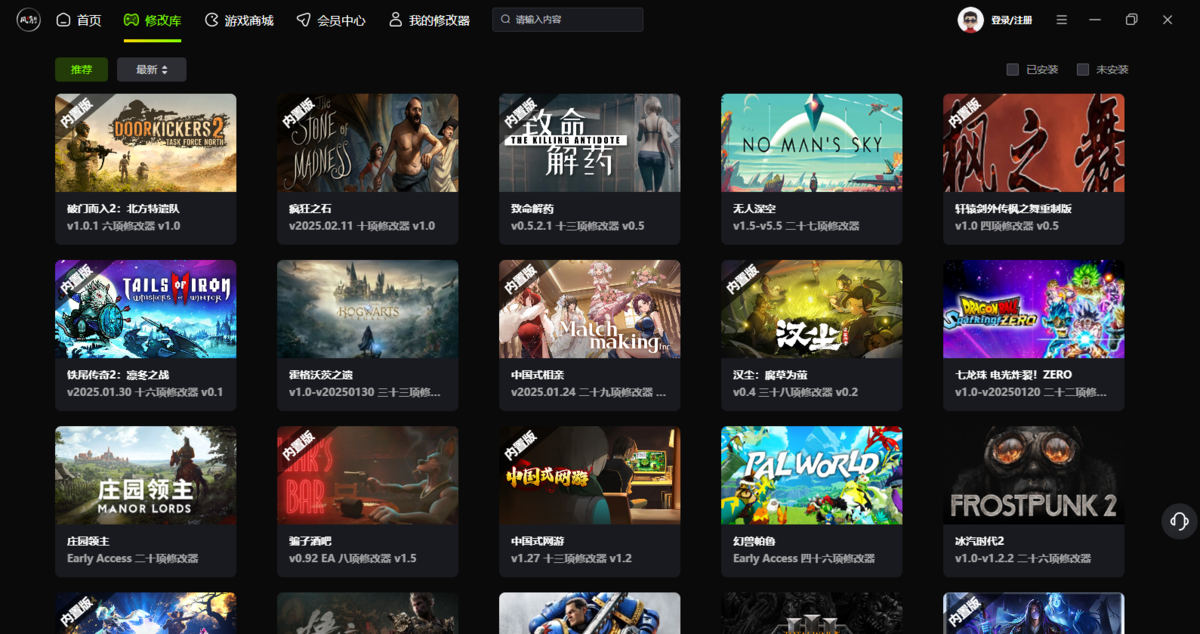Focus the 请输入内容 search field

pos(567,20)
